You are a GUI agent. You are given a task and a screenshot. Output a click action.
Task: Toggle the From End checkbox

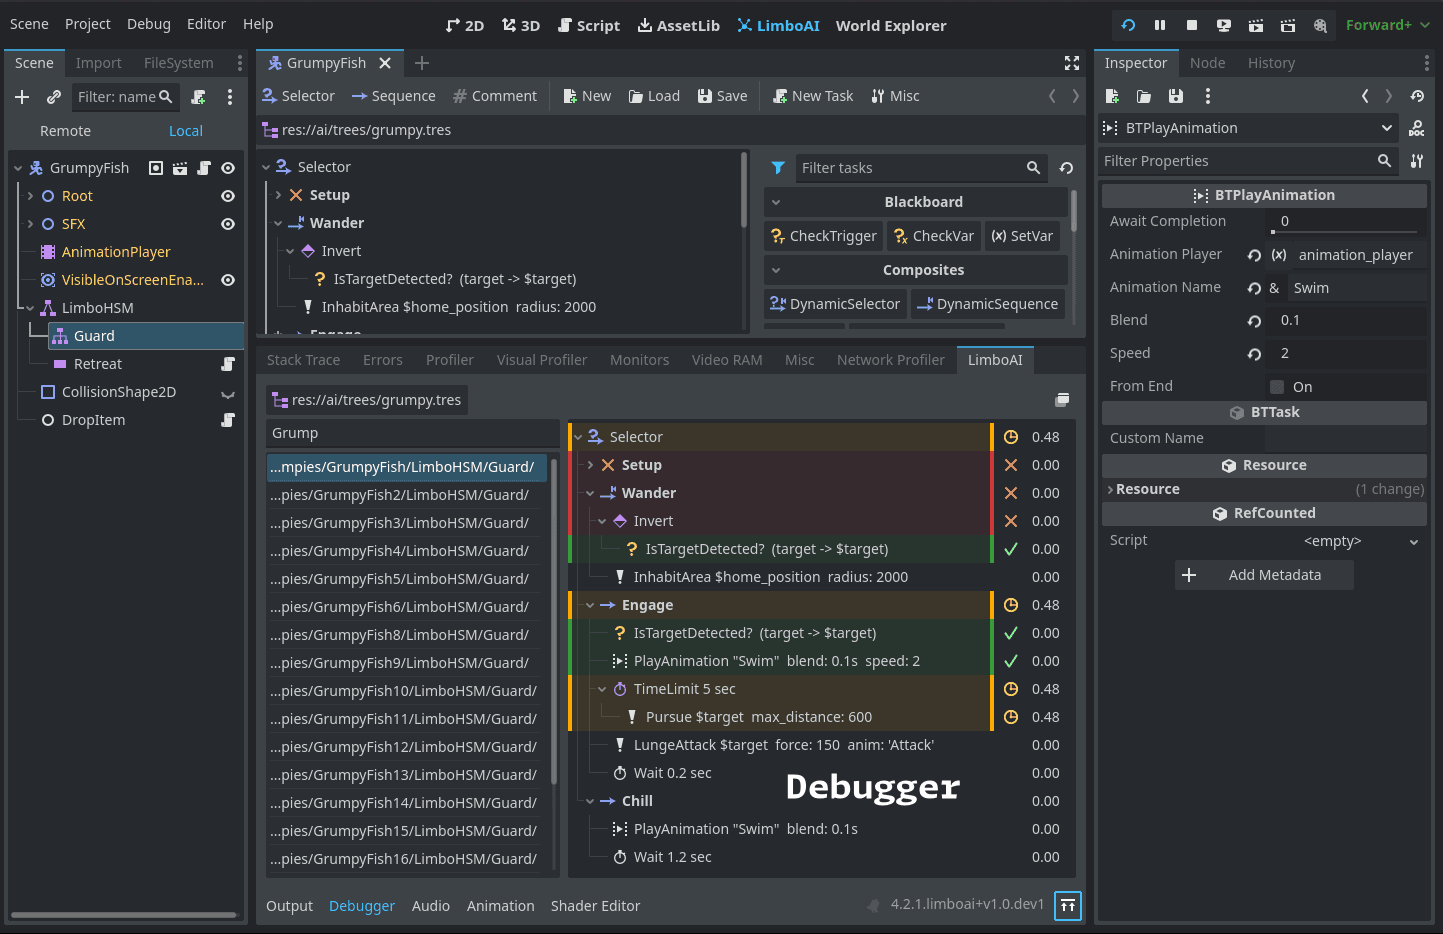[1277, 386]
